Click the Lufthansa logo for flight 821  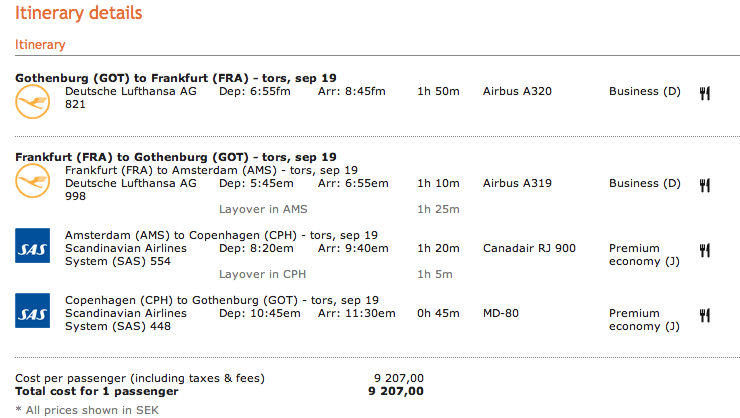pyautogui.click(x=32, y=101)
